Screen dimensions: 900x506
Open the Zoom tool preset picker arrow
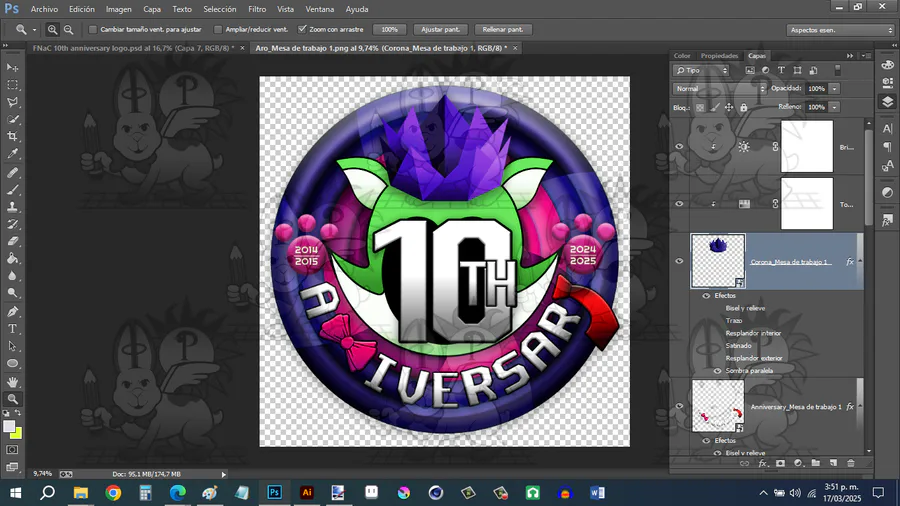point(34,30)
